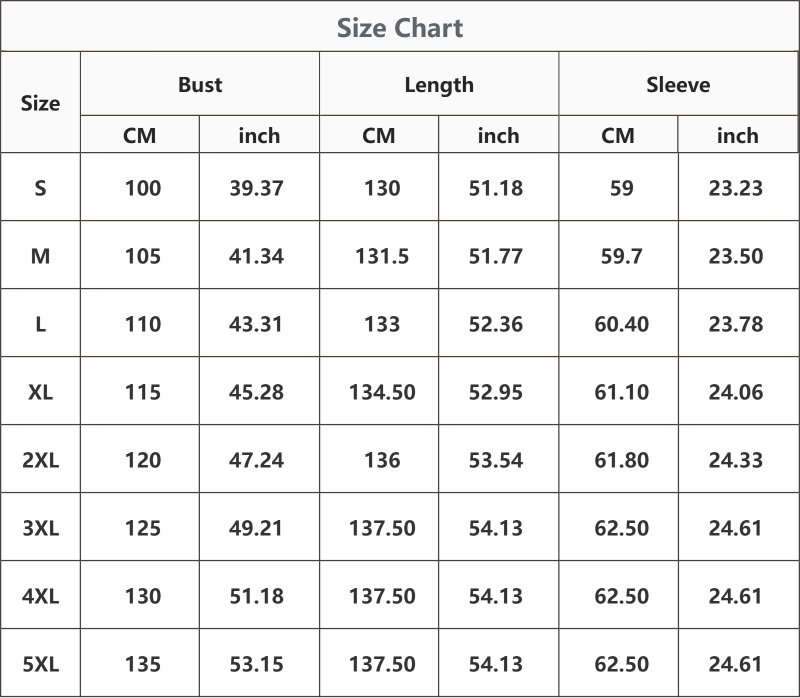Click the 2XL size row label
The width and height of the screenshot is (800, 698).
[40, 460]
